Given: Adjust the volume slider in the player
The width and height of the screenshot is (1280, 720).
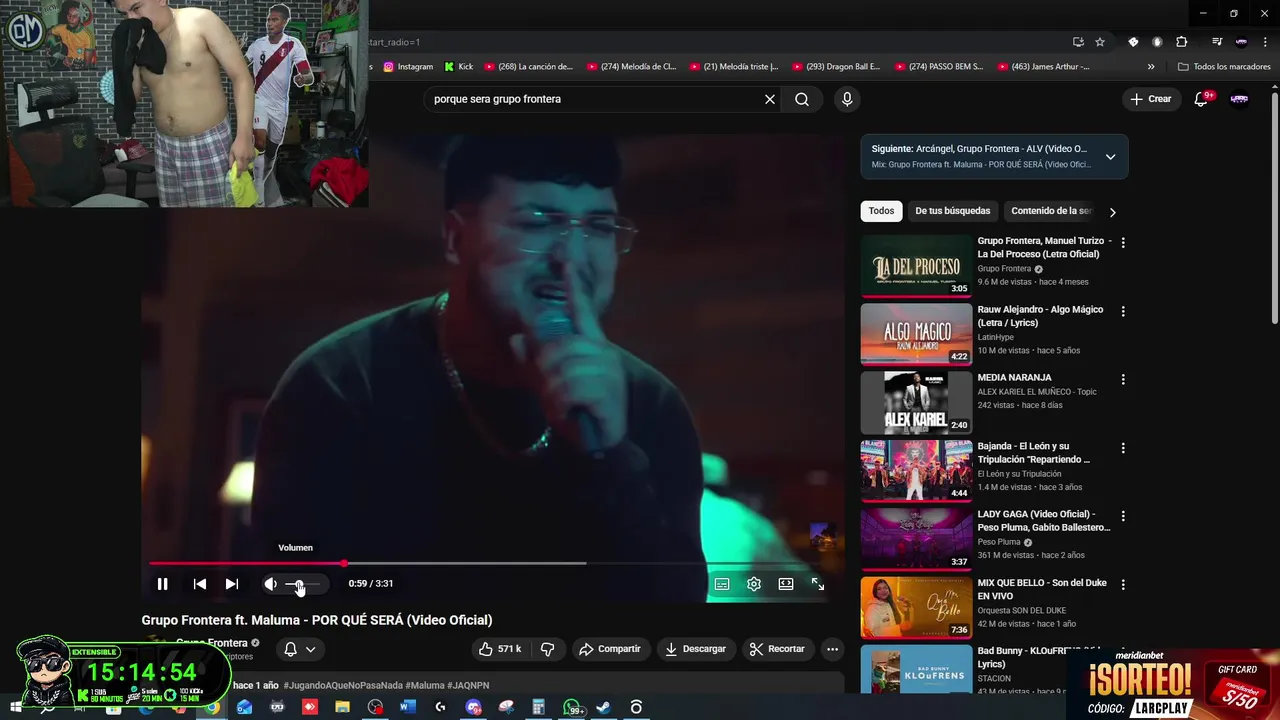Looking at the screenshot, I should (x=303, y=584).
